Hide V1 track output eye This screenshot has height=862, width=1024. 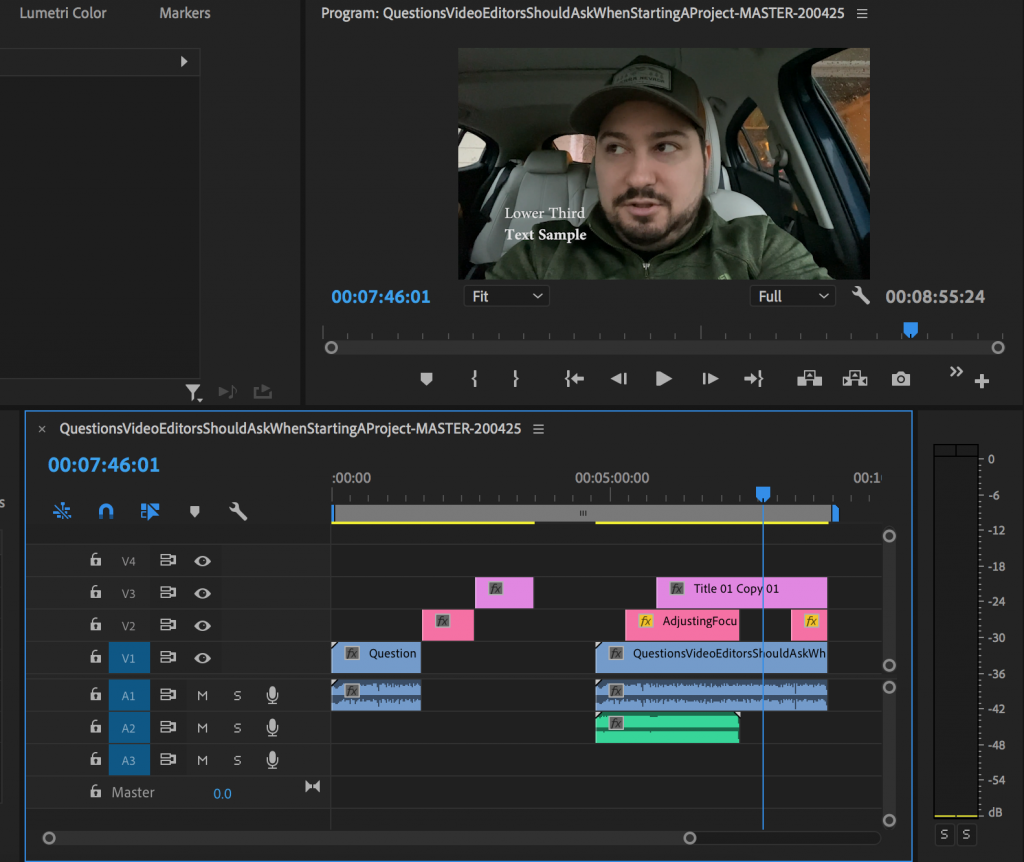[202, 658]
